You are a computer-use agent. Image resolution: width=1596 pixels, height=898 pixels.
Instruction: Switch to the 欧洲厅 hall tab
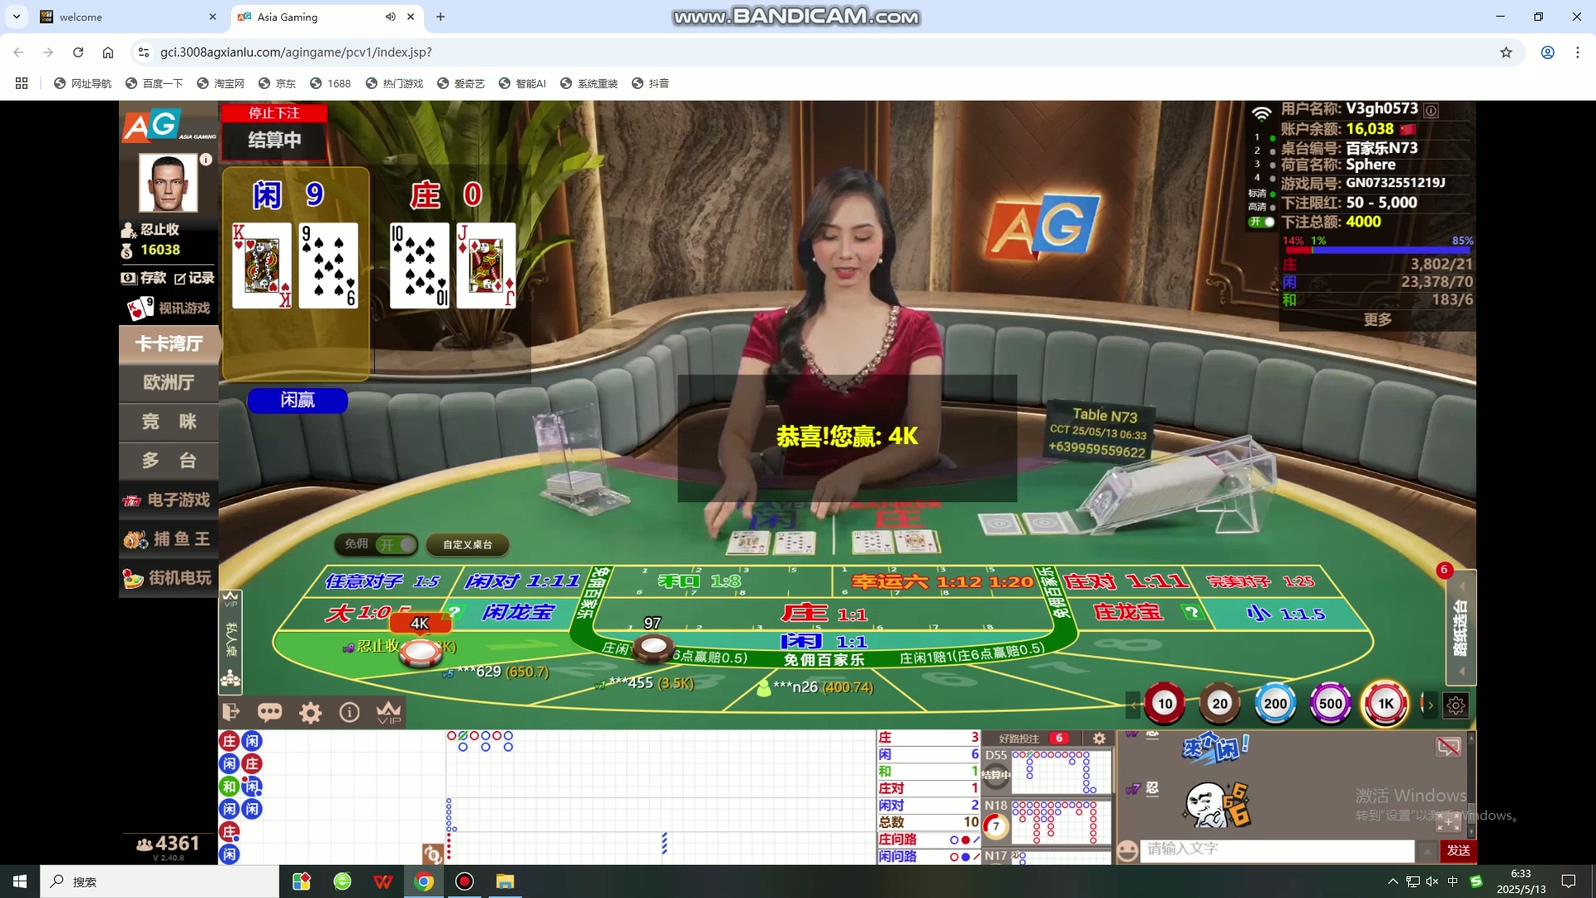pos(168,382)
